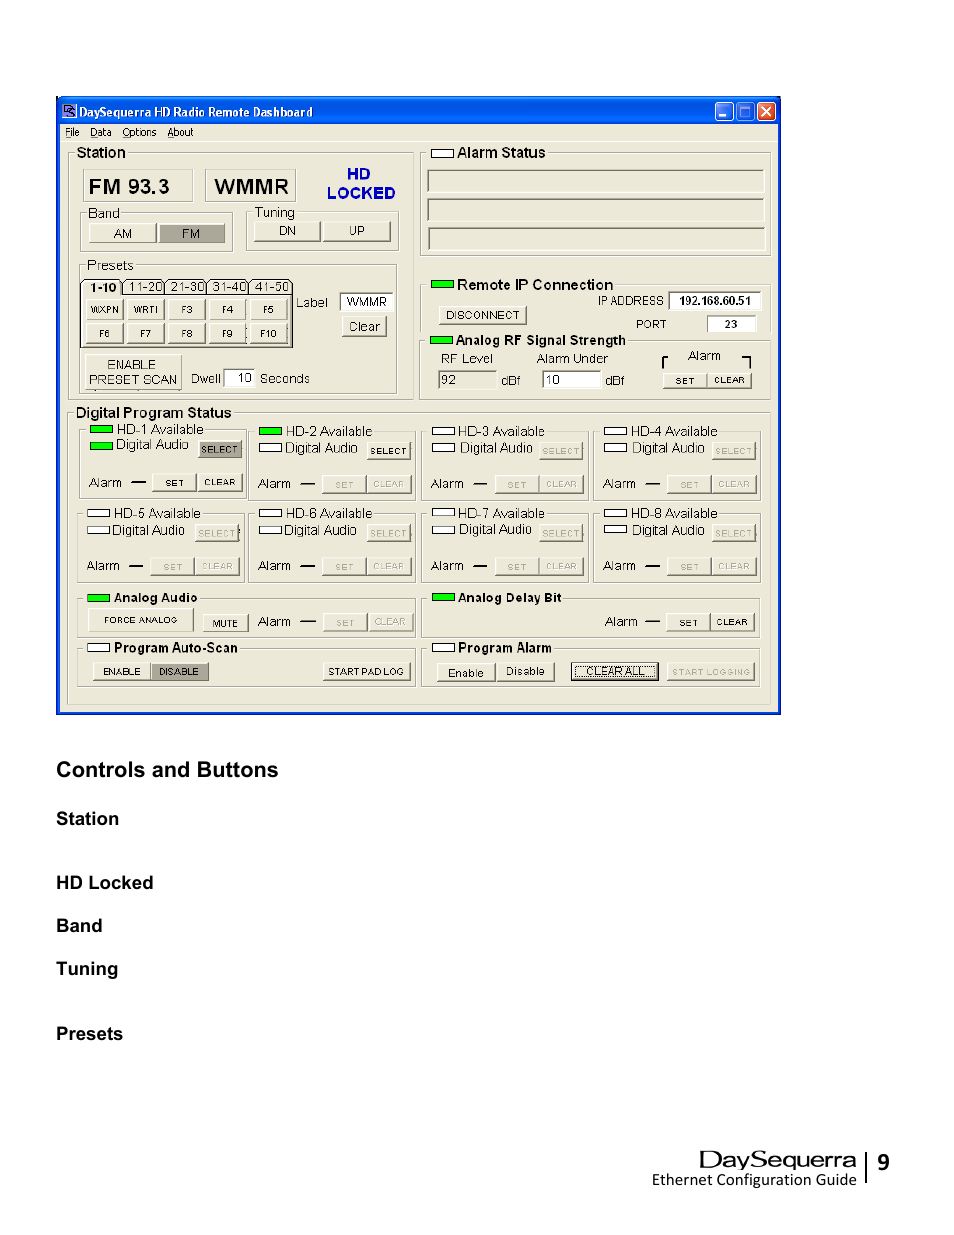Click Force Analog button
954x1235 pixels.
140,620
